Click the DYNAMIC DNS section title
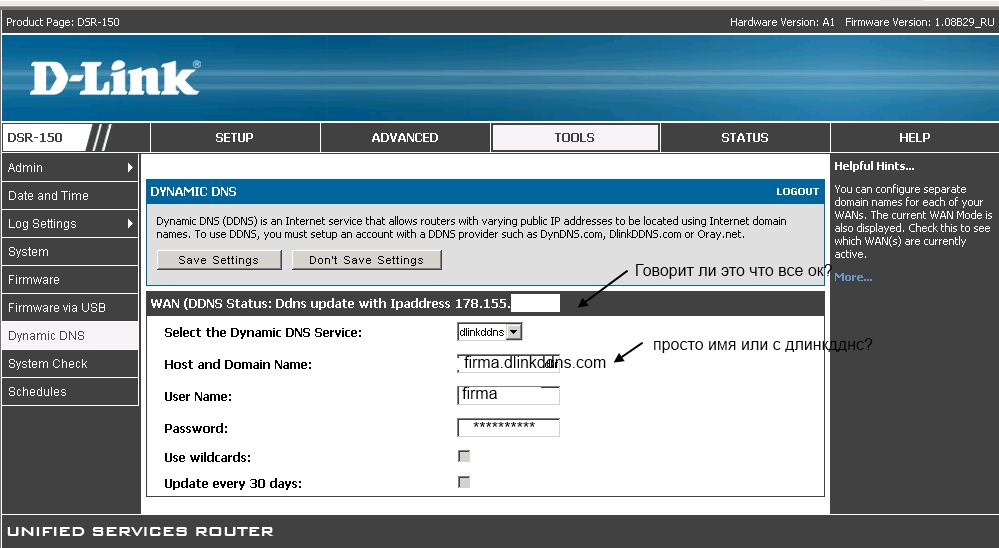 click(x=193, y=192)
